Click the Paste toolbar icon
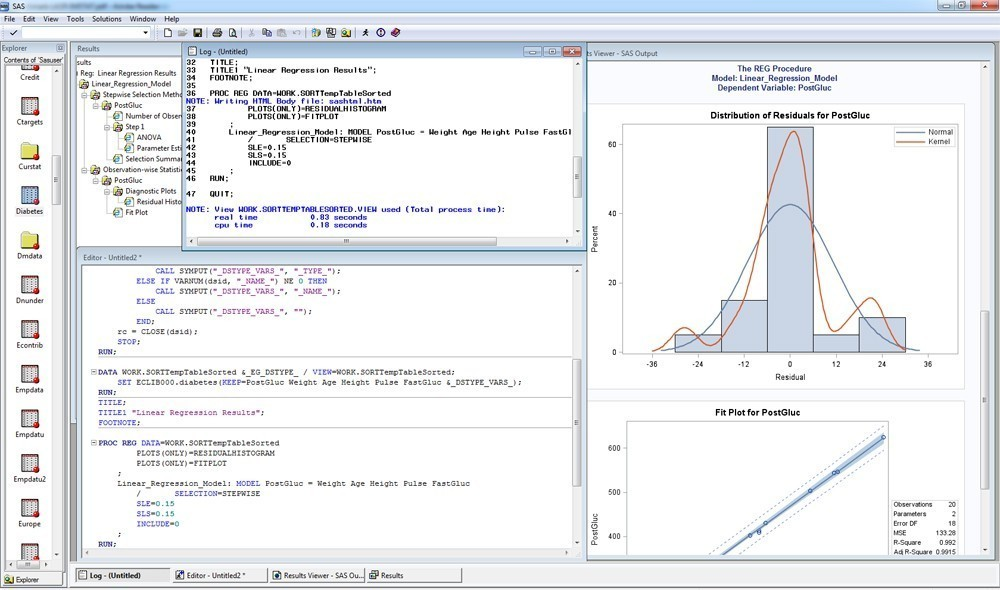 coord(281,33)
